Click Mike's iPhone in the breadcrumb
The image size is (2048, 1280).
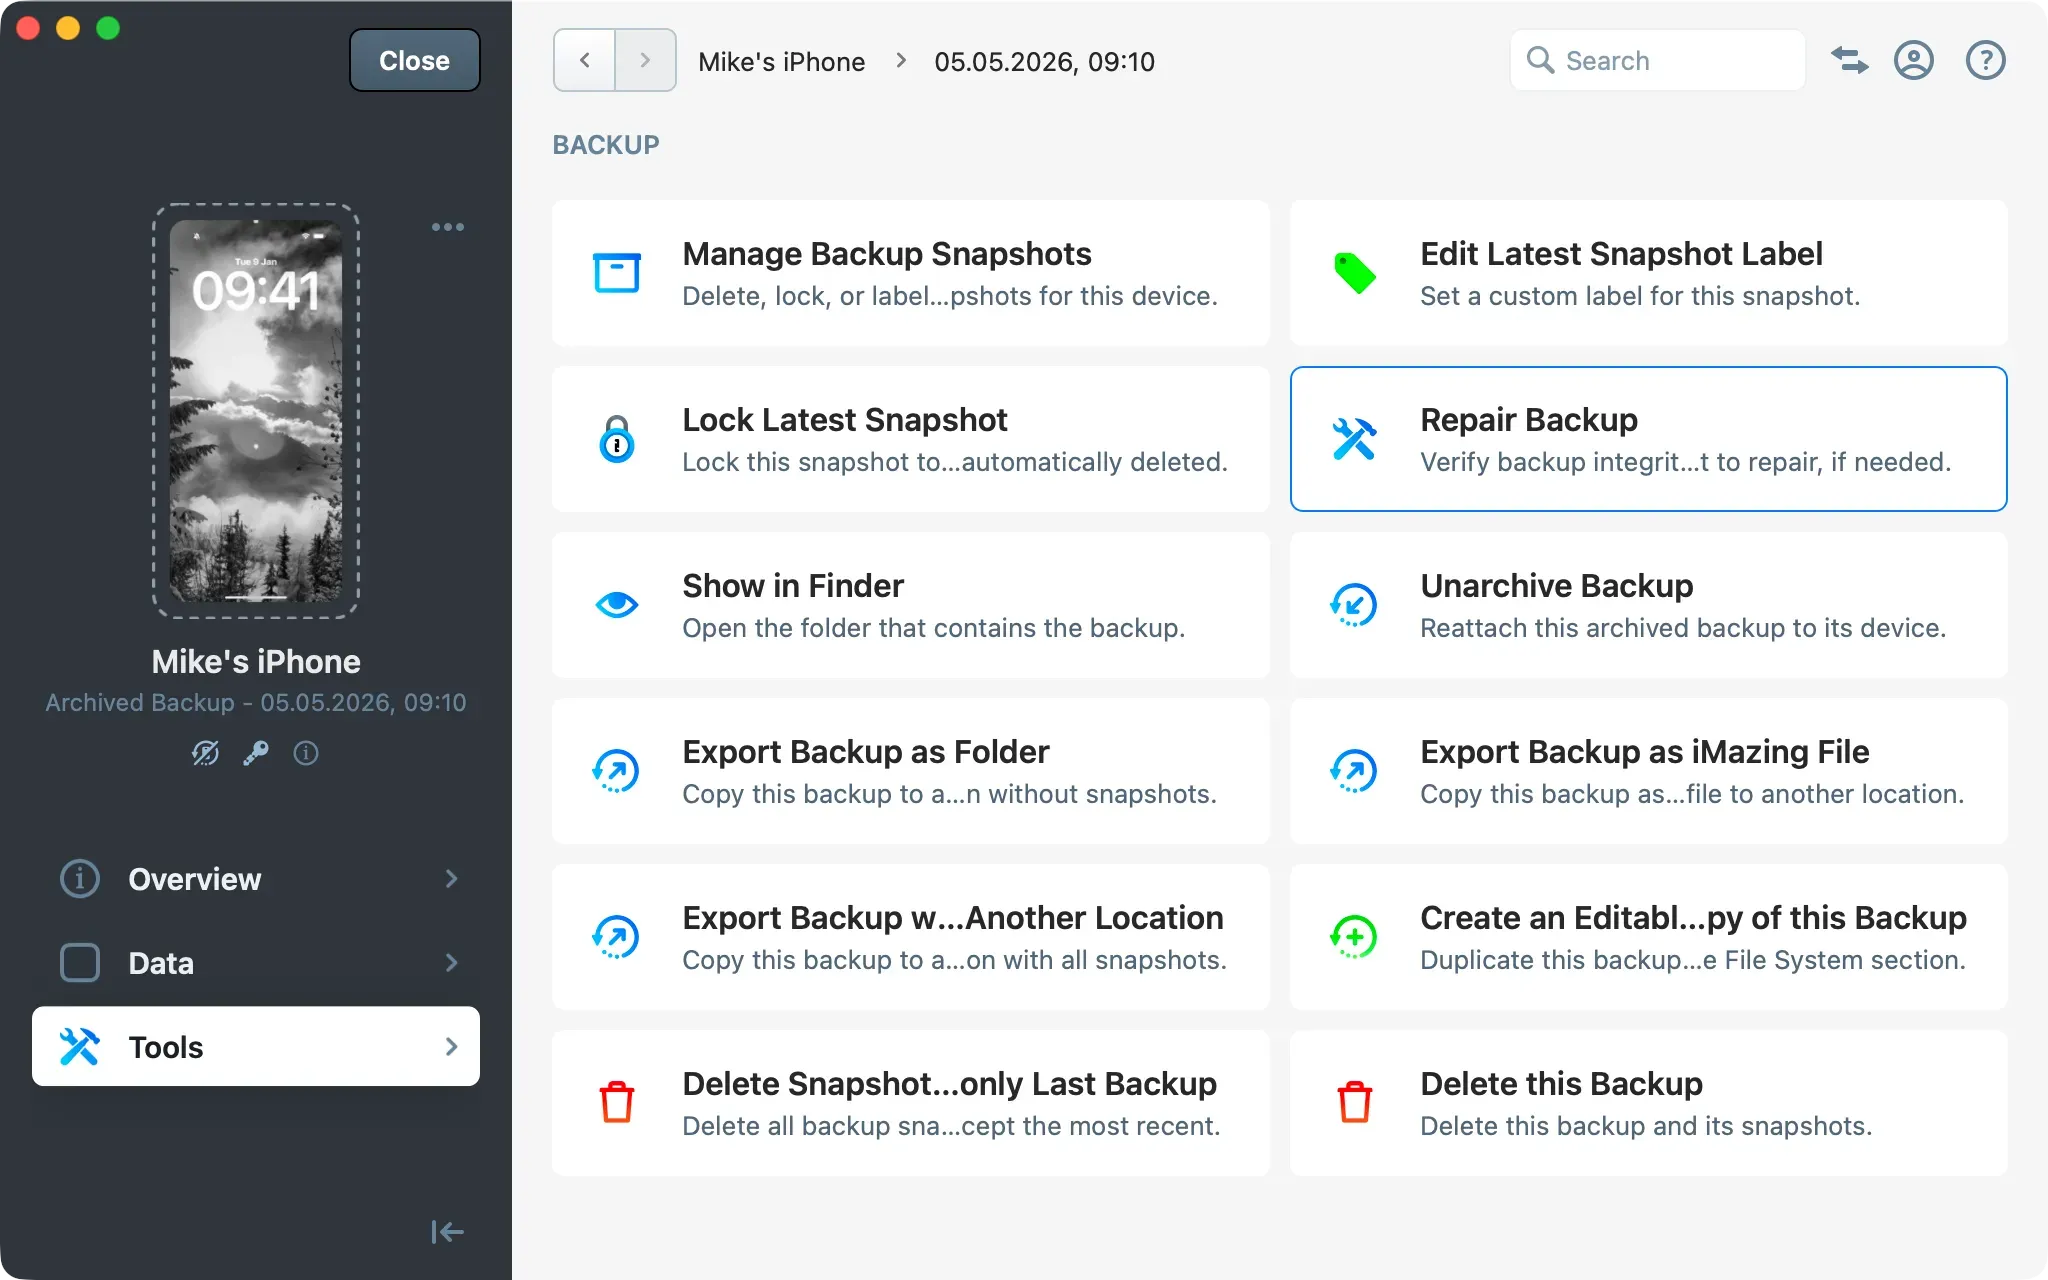pos(781,62)
